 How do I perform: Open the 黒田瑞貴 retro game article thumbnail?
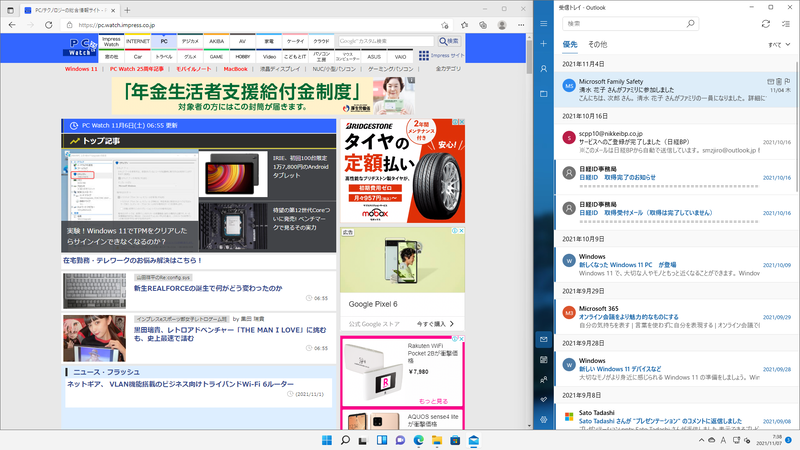94,338
